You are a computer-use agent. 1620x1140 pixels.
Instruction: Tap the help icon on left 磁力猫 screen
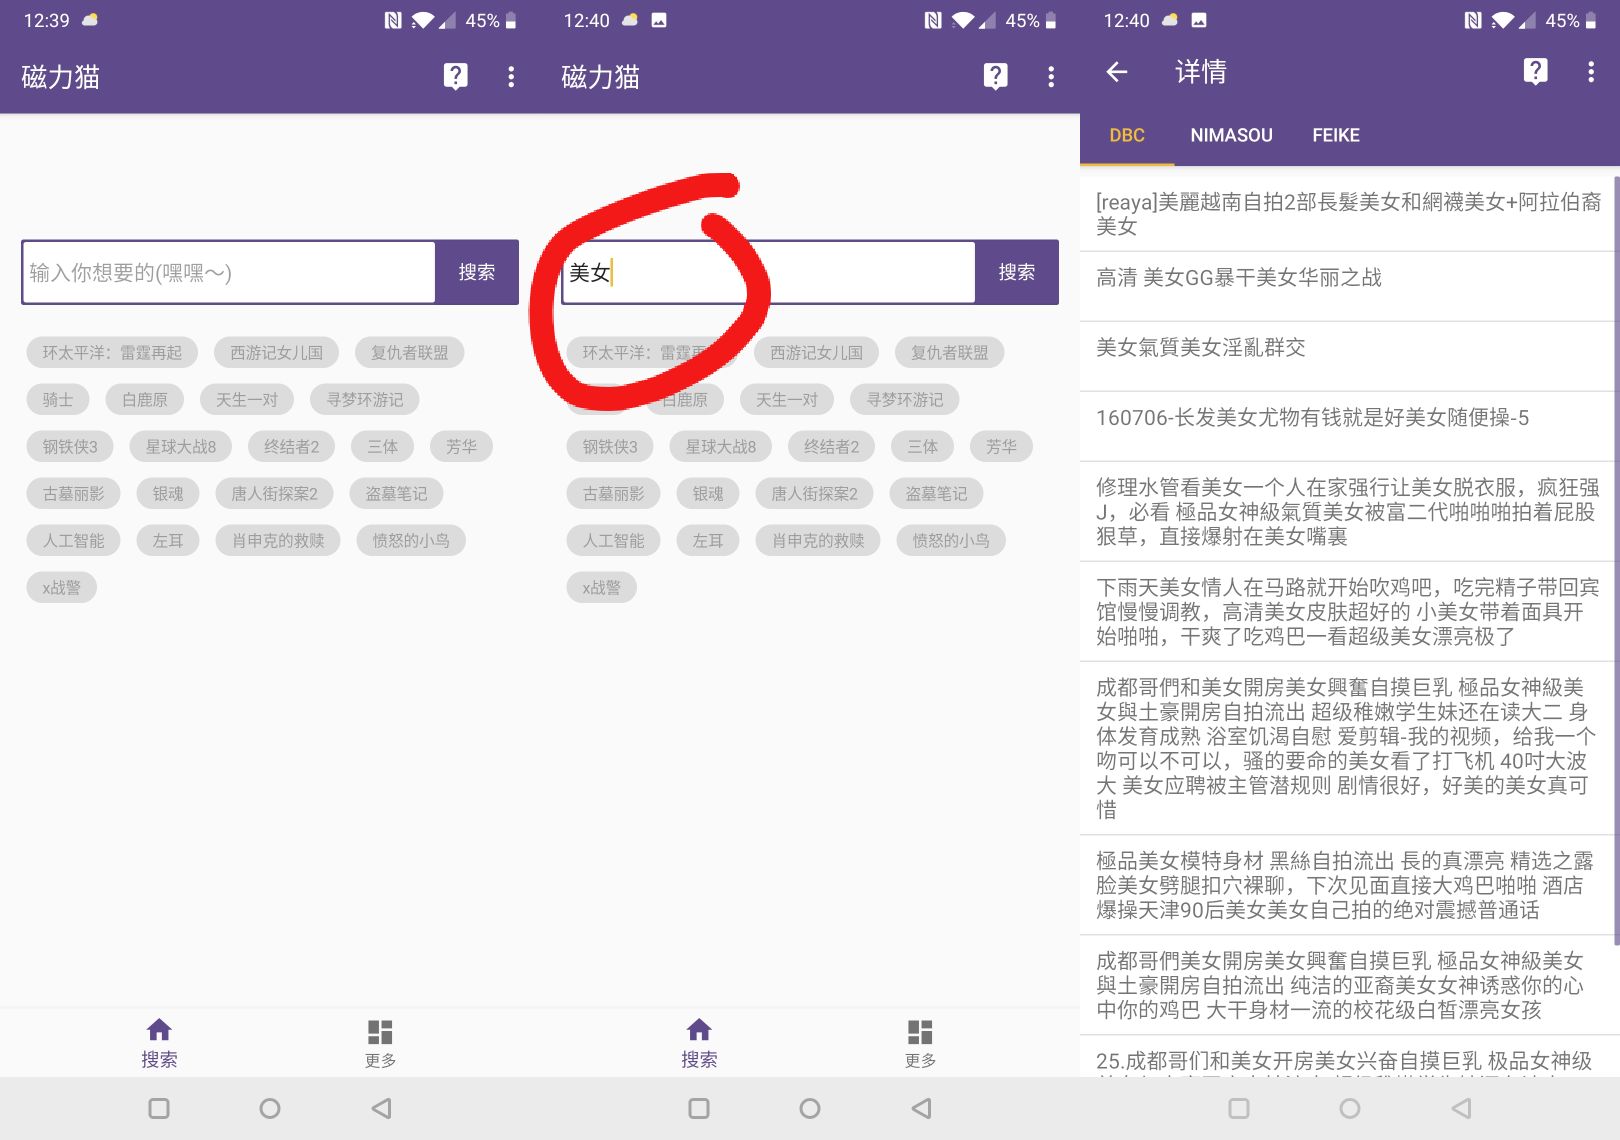(x=456, y=76)
